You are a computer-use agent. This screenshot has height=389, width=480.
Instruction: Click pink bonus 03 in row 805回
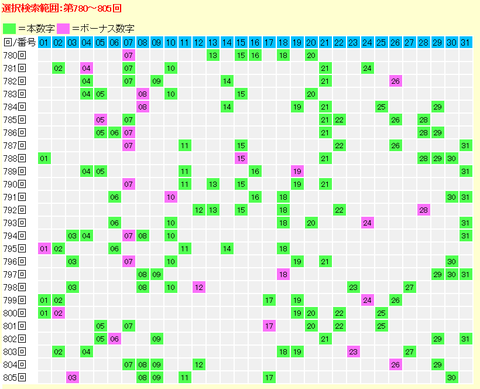tap(72, 378)
